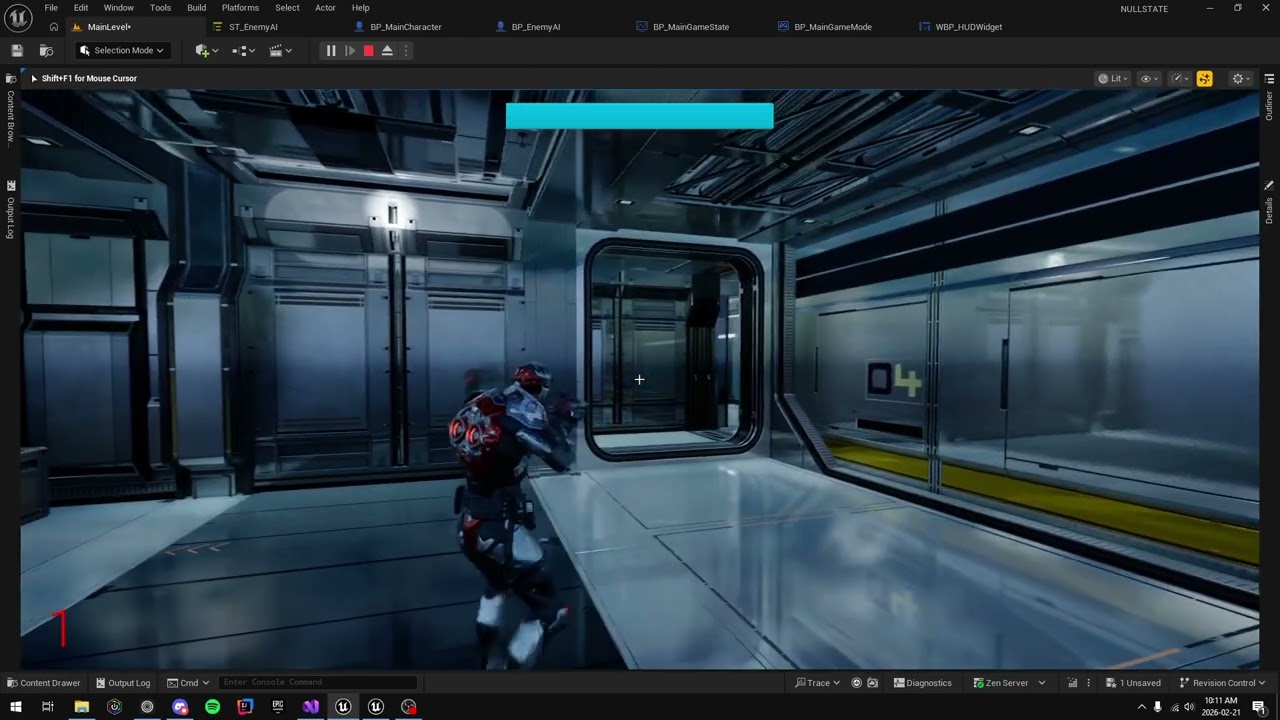
Task: Switch to the BP_EnemyAI tab
Action: (536, 27)
